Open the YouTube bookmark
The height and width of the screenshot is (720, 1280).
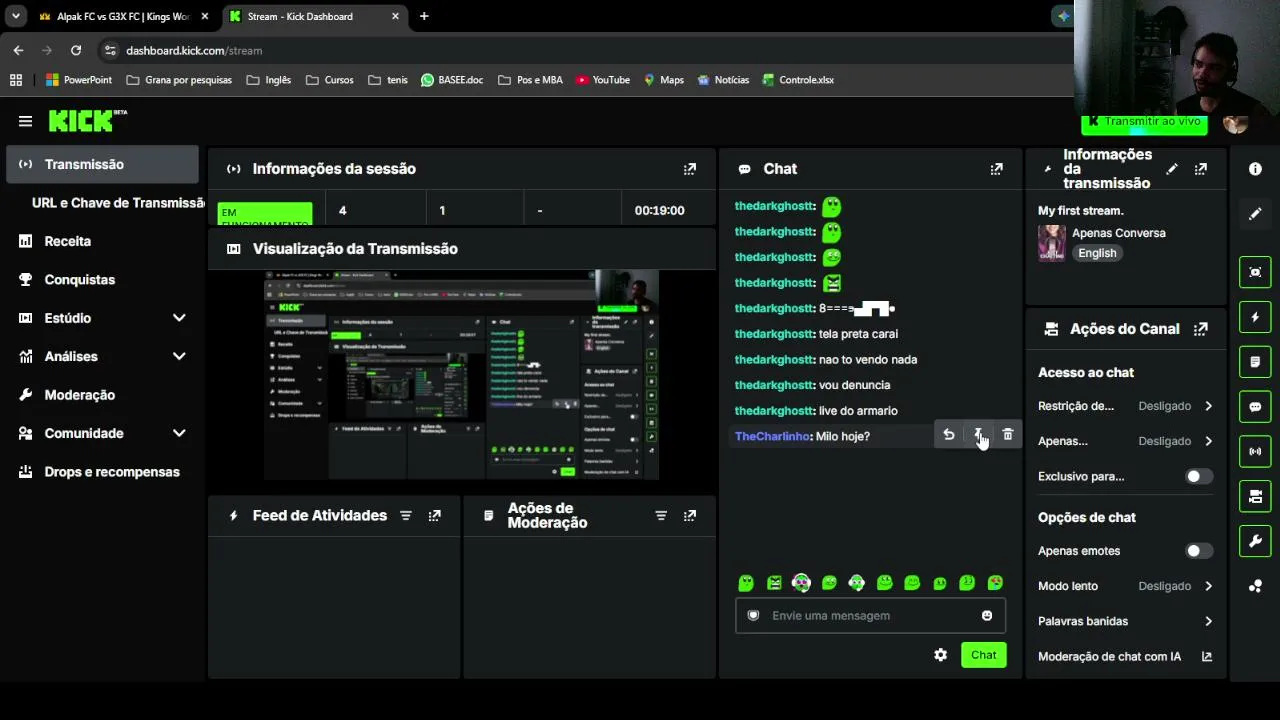[x=603, y=80]
